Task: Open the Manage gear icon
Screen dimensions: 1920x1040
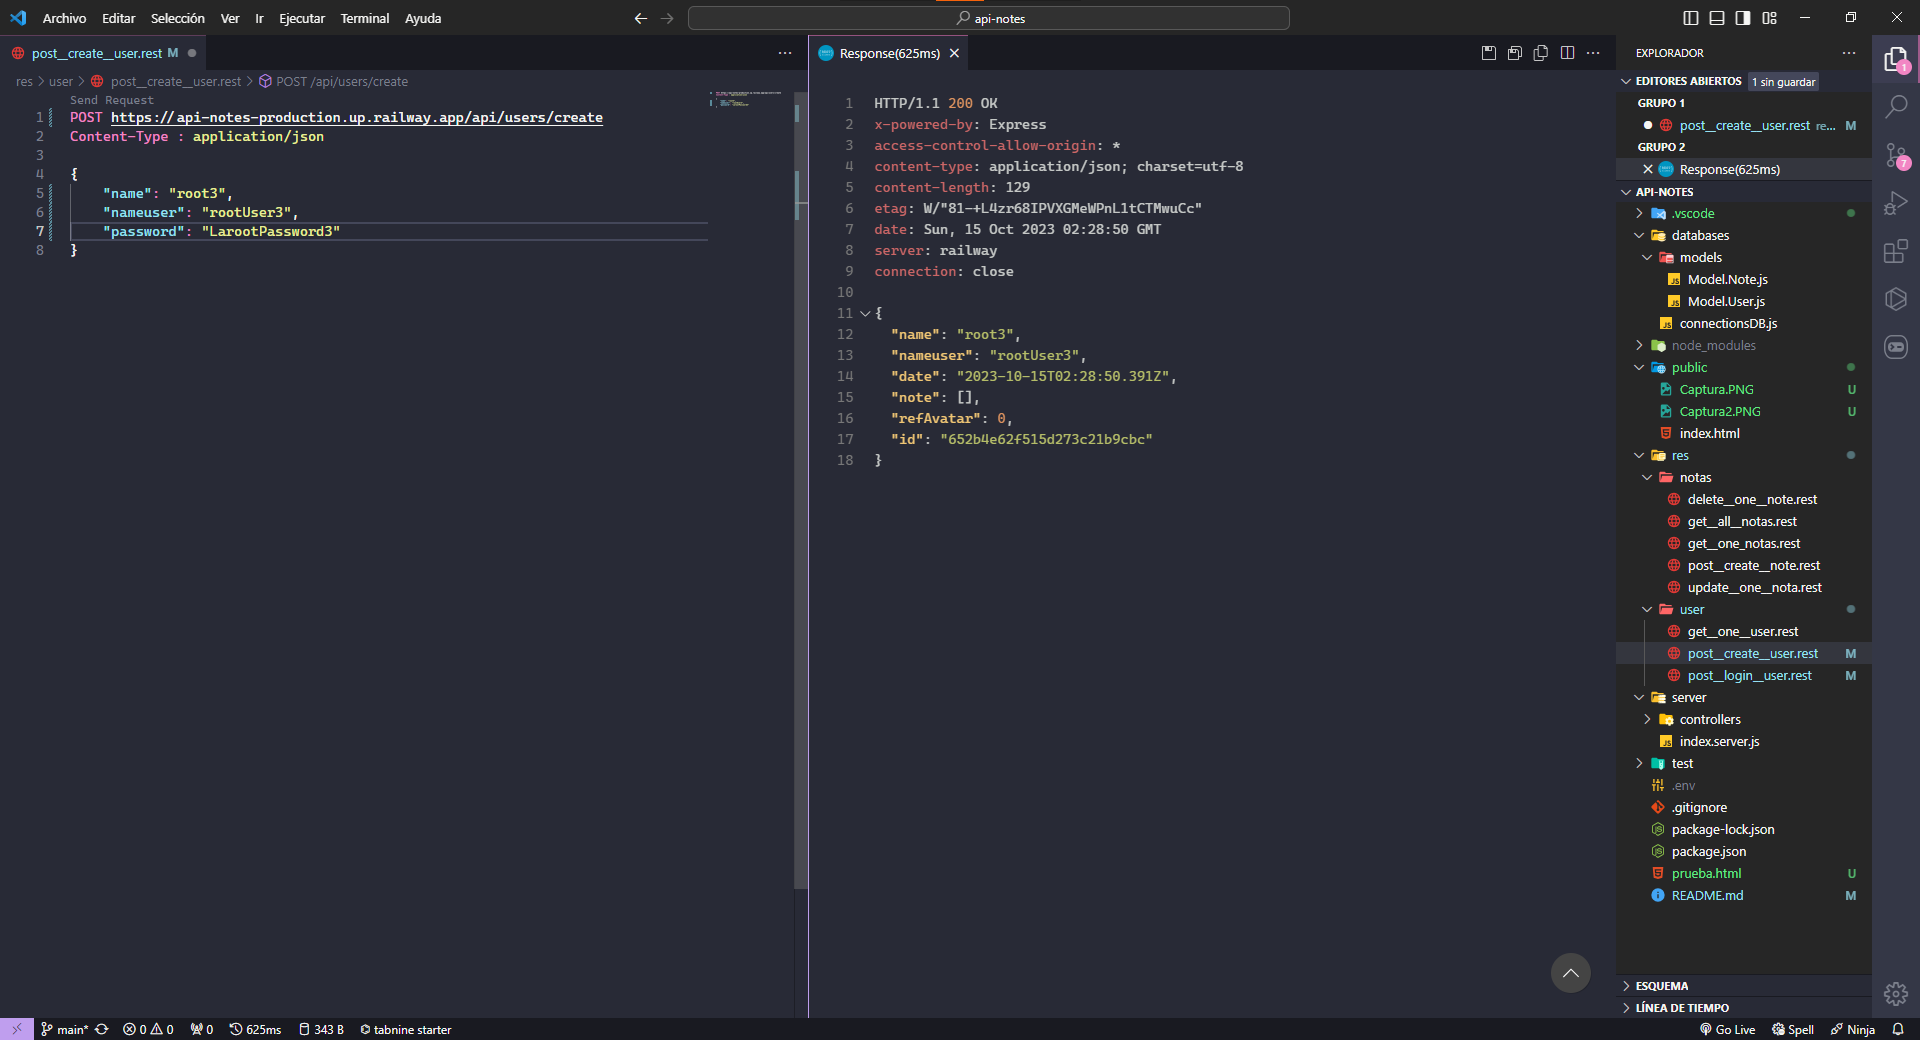Action: (x=1895, y=993)
